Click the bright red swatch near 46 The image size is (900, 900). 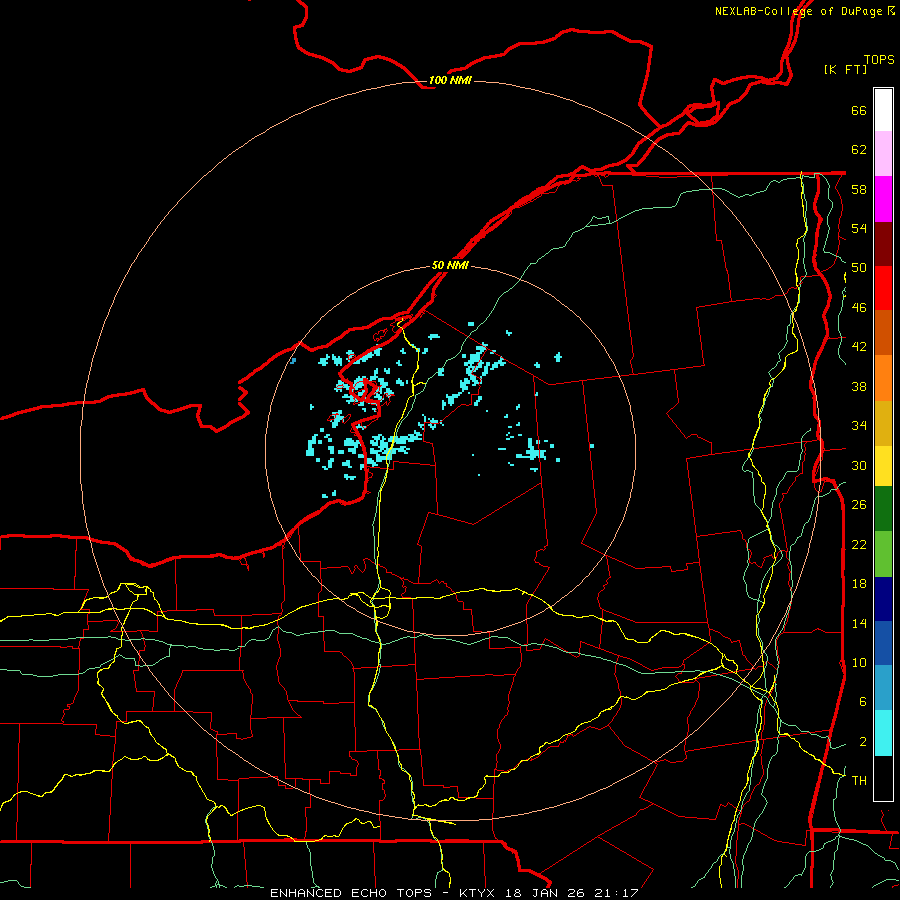coord(883,288)
